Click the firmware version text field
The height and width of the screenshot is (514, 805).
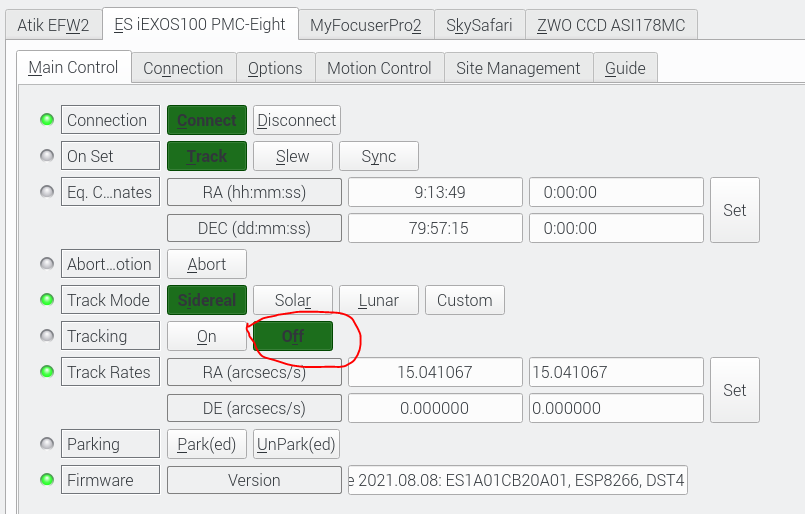518,480
